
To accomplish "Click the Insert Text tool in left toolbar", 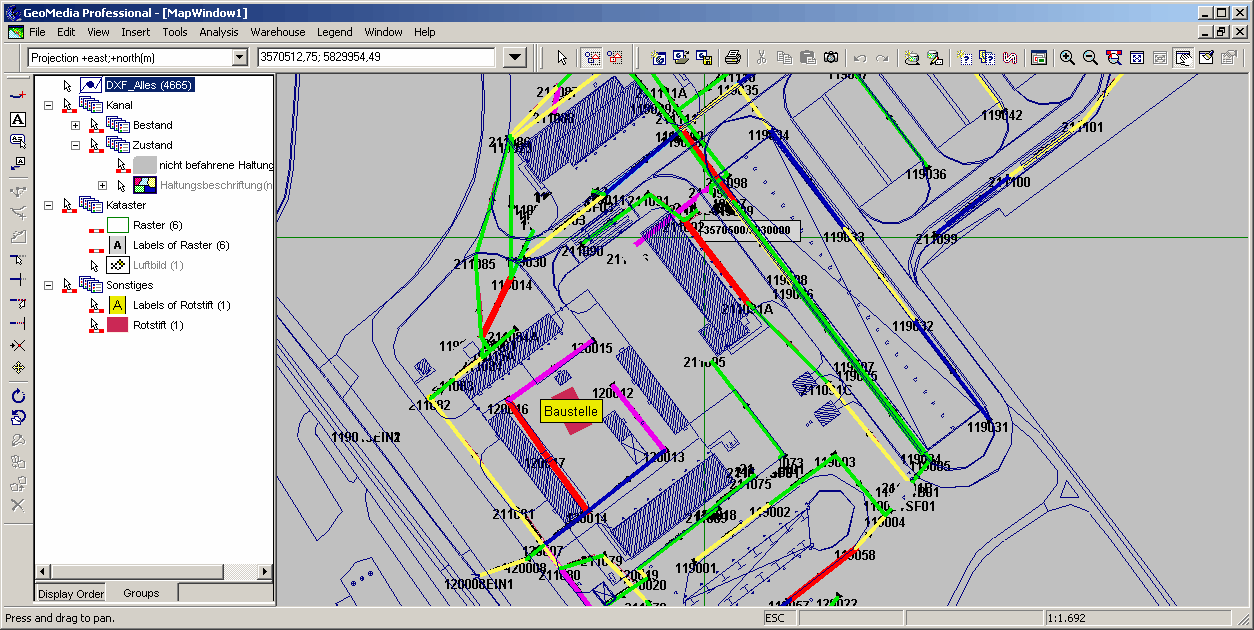I will (17, 119).
